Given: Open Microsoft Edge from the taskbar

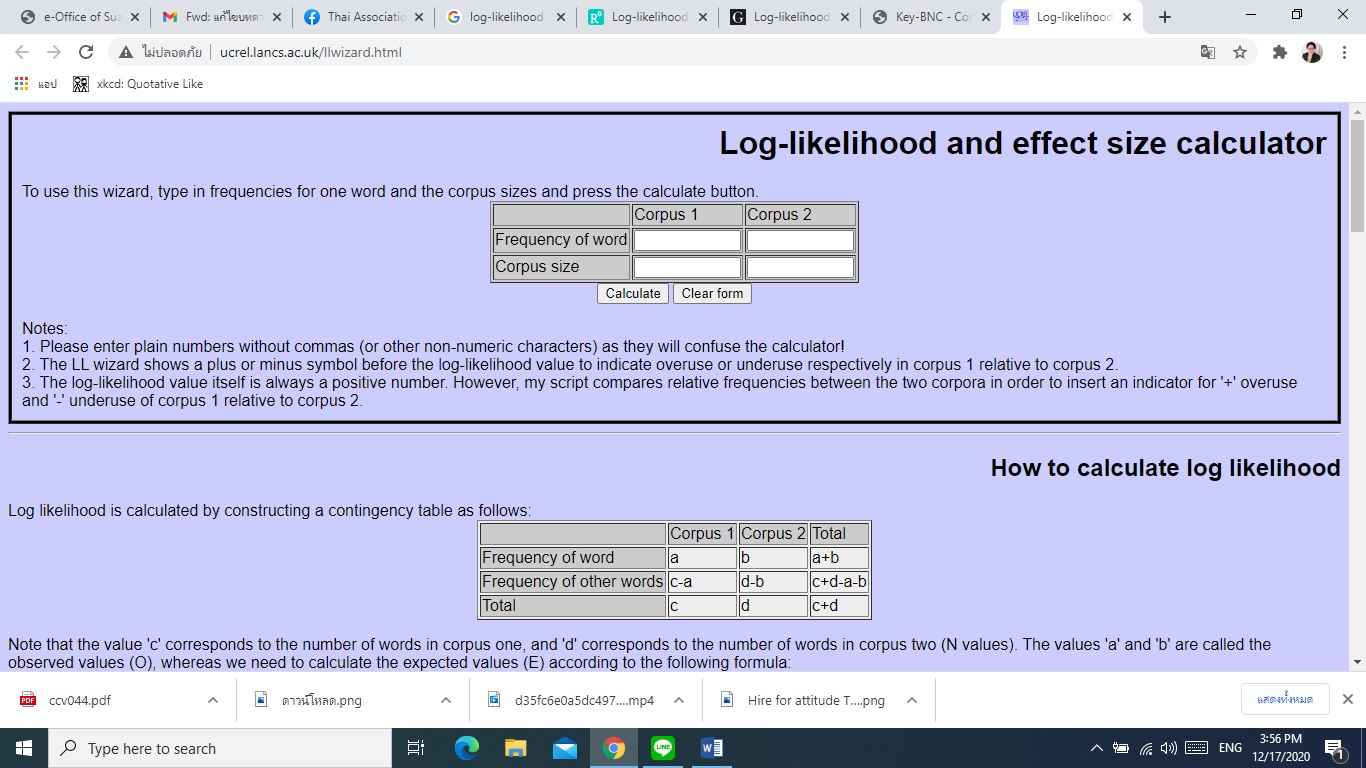Looking at the screenshot, I should click(x=466, y=748).
